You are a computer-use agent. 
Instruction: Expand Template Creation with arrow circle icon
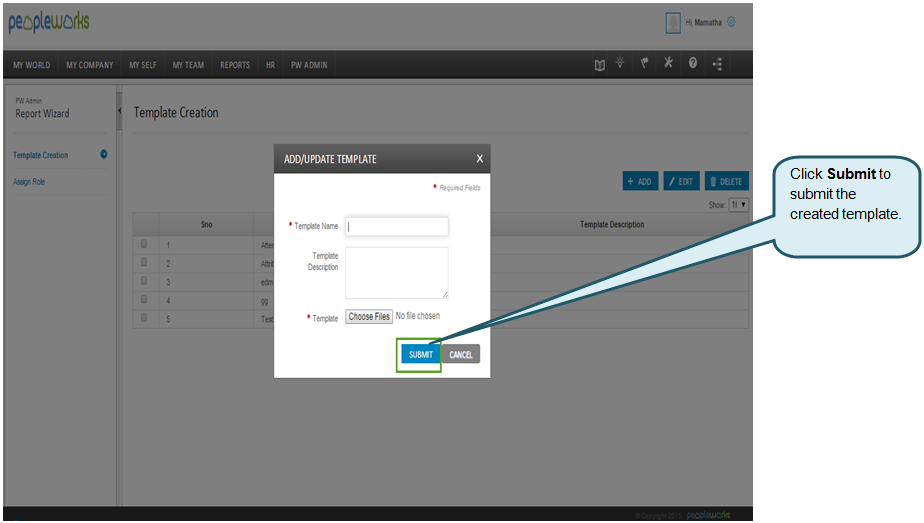tap(104, 155)
